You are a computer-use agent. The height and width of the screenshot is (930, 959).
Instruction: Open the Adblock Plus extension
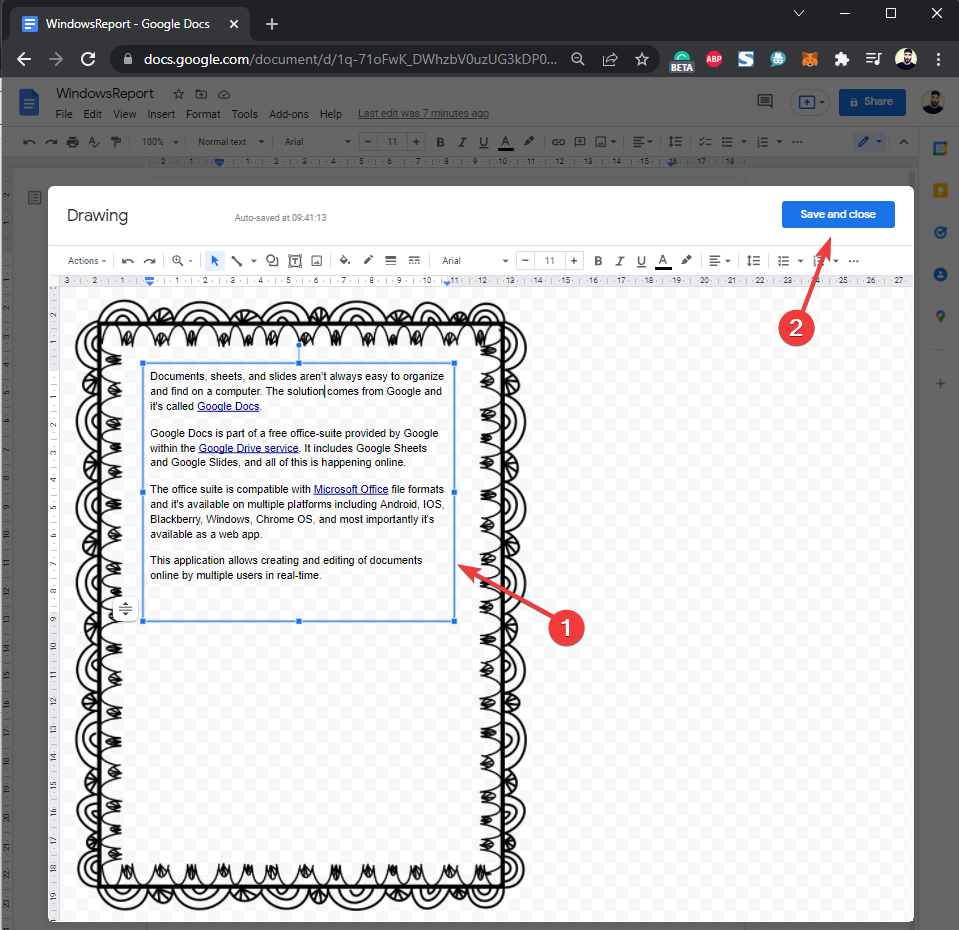click(x=714, y=59)
